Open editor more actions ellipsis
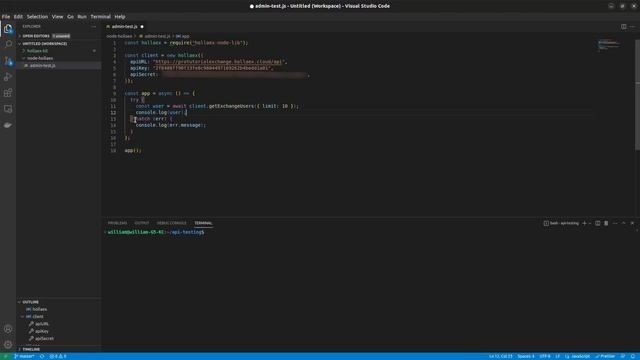 coord(632,27)
